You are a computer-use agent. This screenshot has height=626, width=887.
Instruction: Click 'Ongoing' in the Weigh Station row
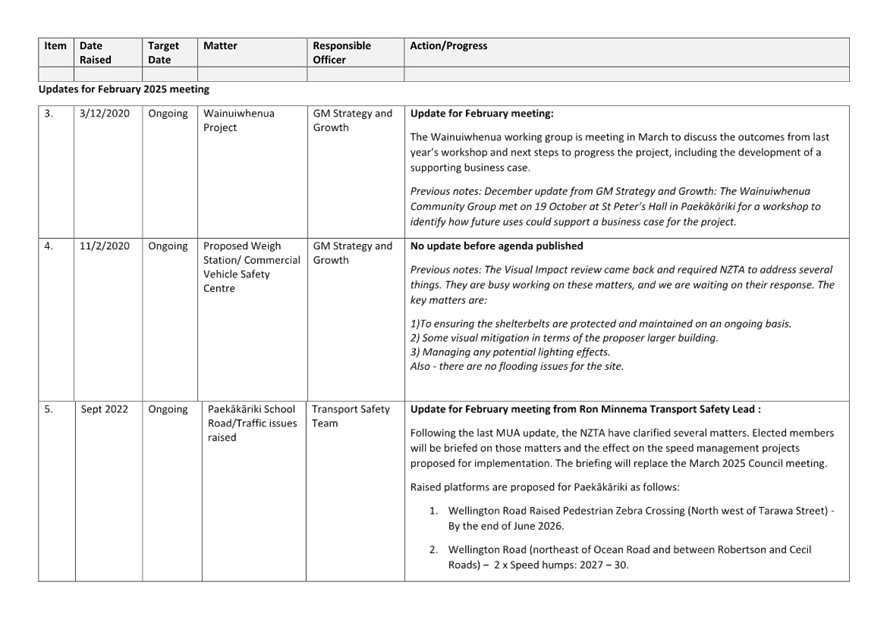point(167,246)
